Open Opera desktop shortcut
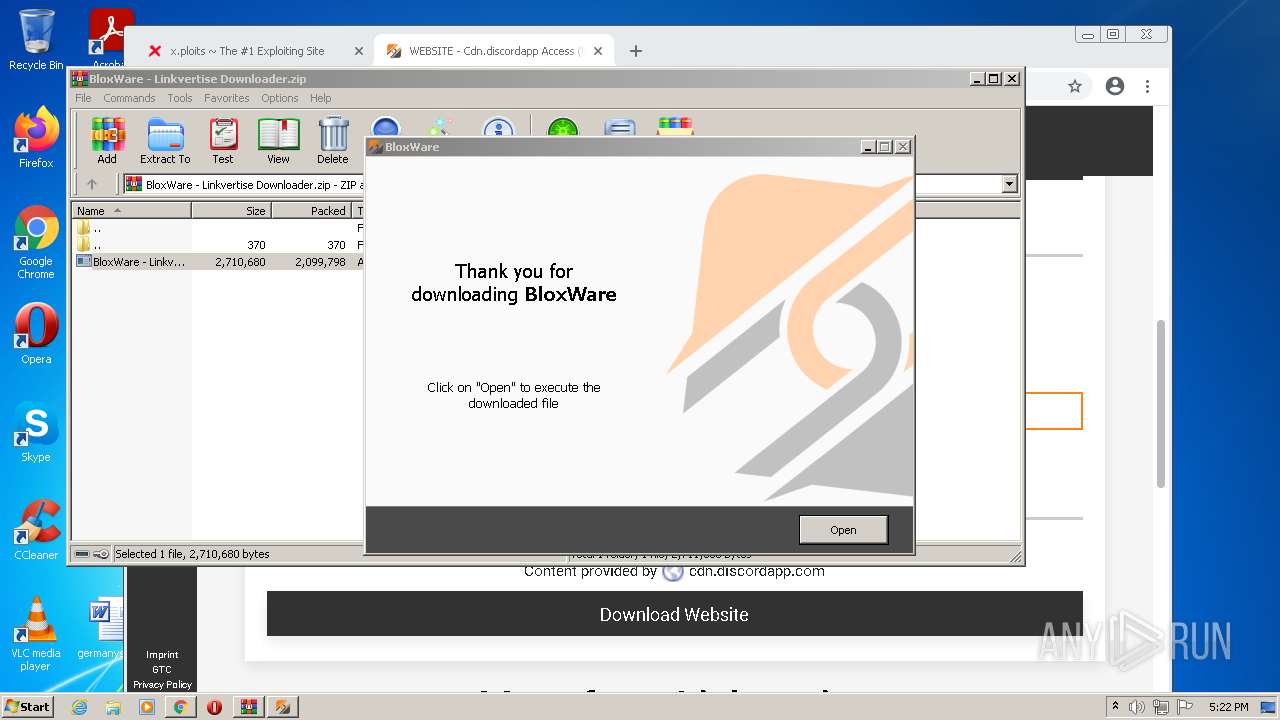The image size is (1280, 720). pyautogui.click(x=36, y=334)
